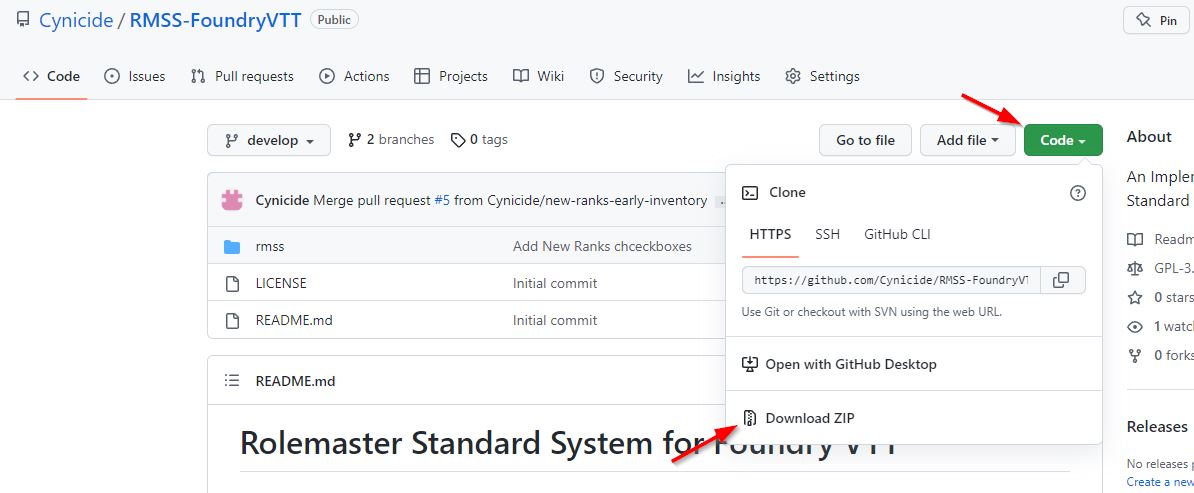Screen dimensions: 1194x493
Task: Toggle the green Code dropdown button
Action: click(x=1062, y=140)
